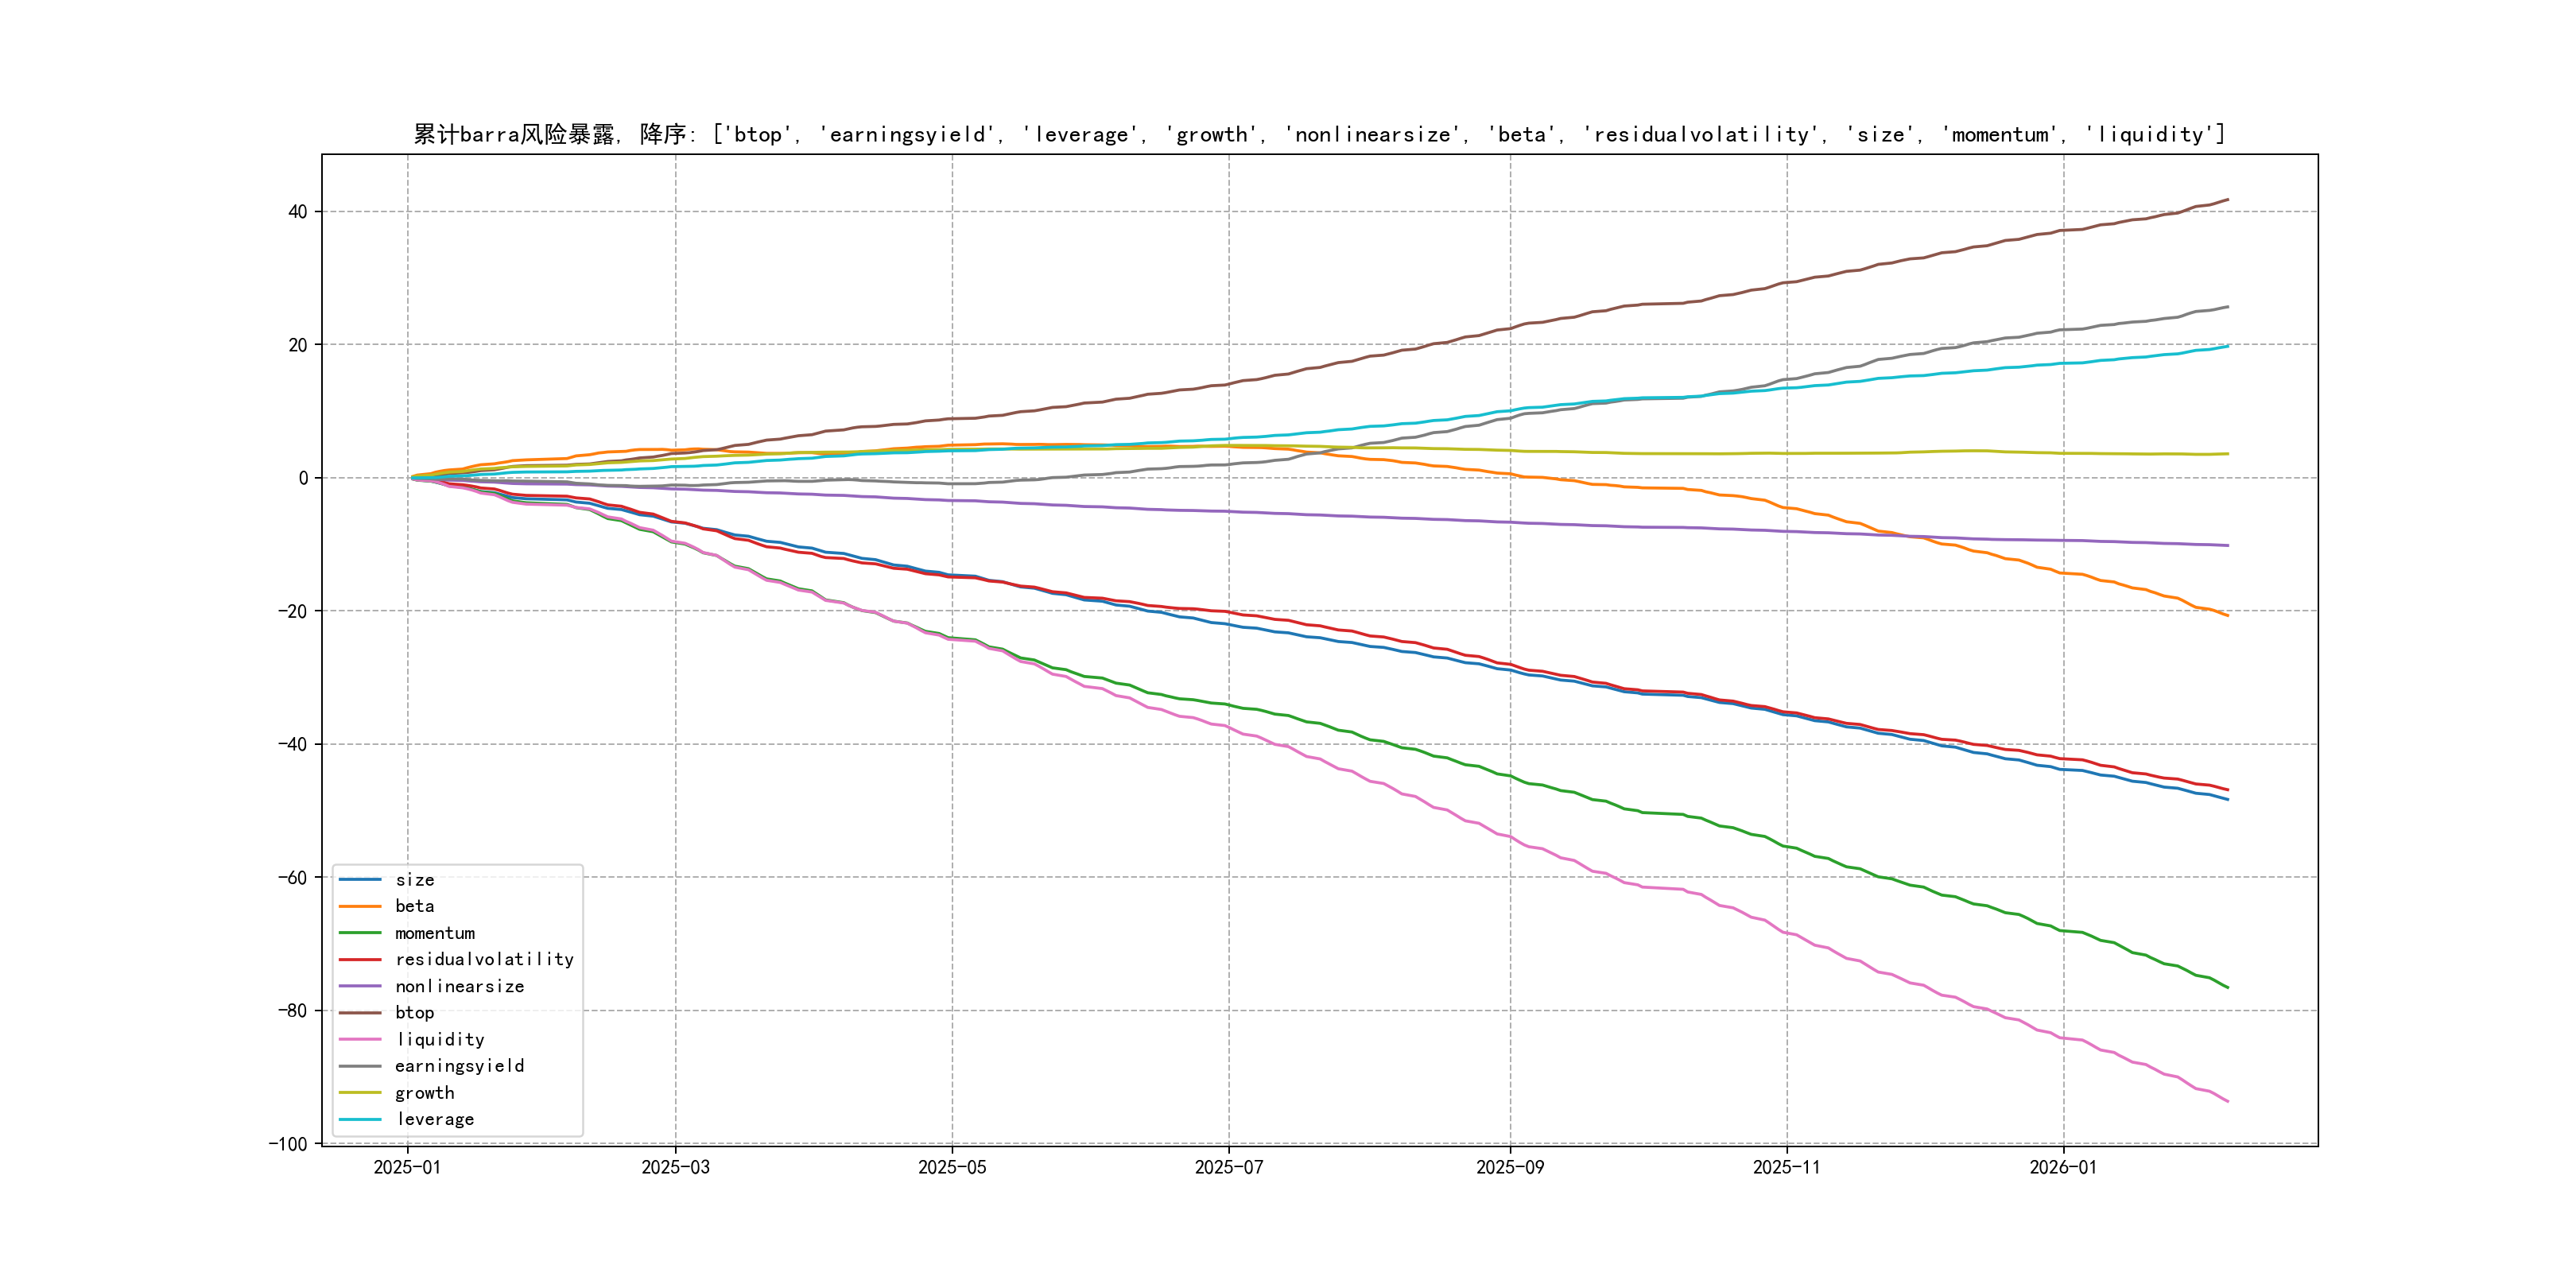The height and width of the screenshot is (1288, 2576).
Task: Click the nonlinearsize legend entry
Action: pyautogui.click(x=459, y=986)
